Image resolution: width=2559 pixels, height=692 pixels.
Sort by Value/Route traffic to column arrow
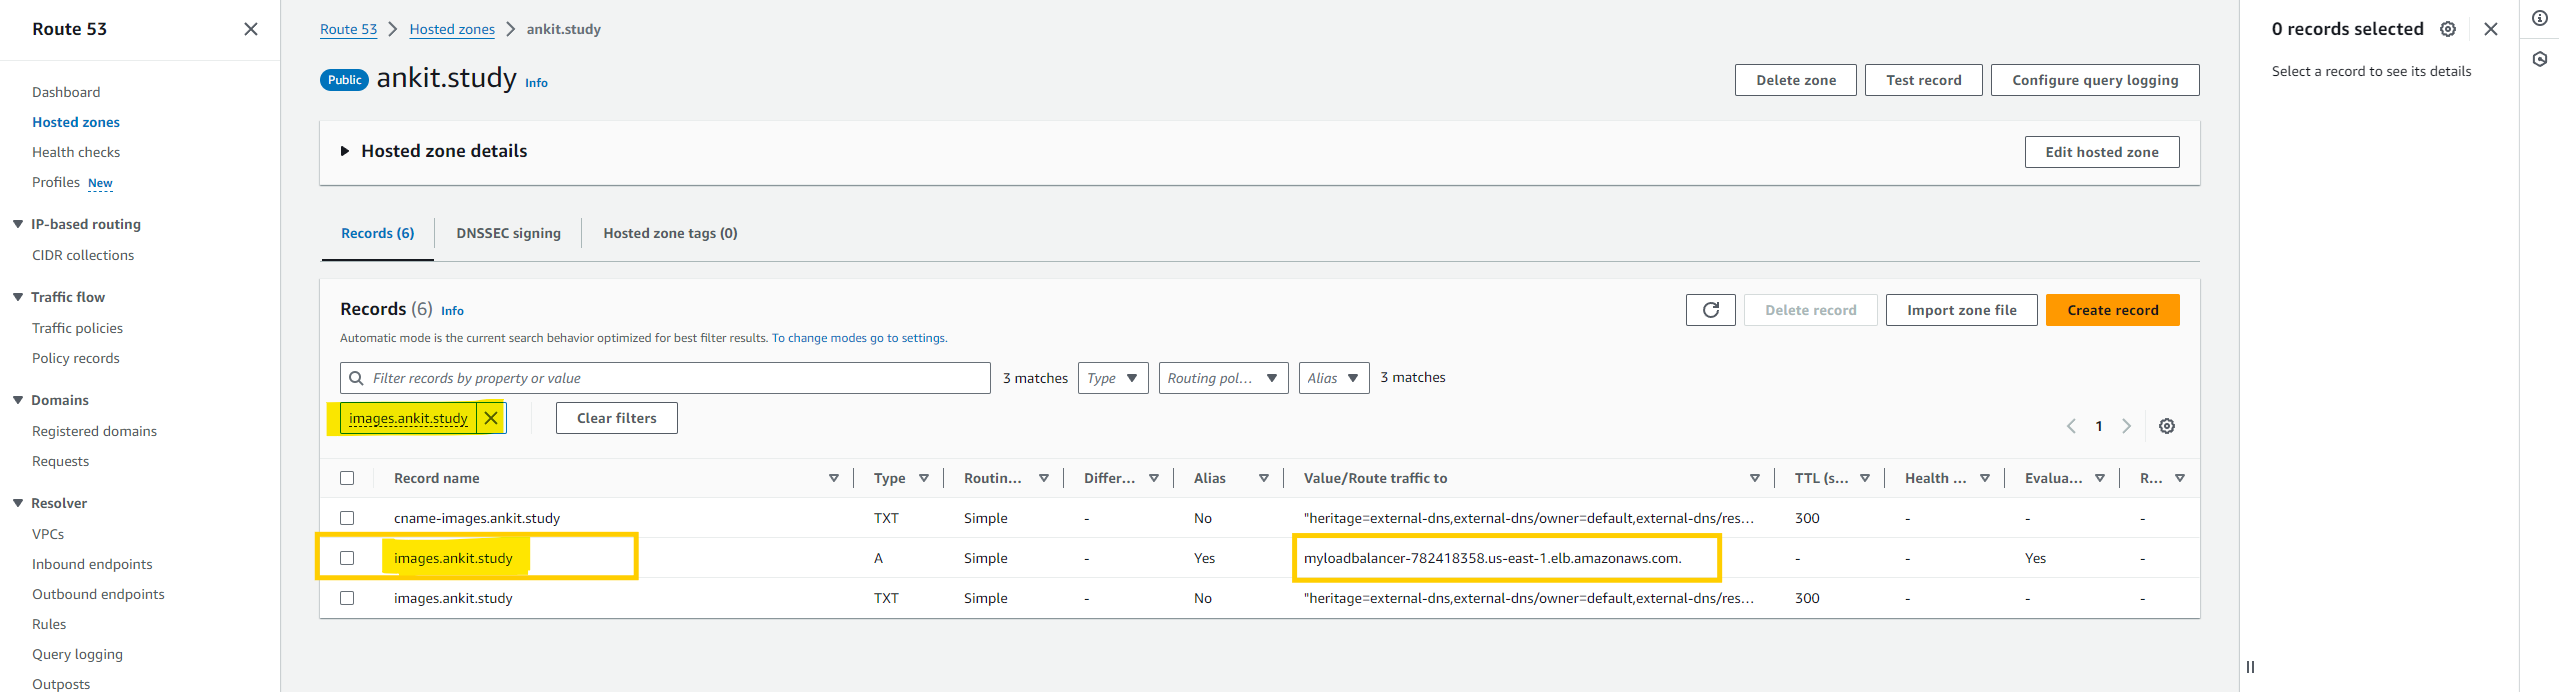1755,478
